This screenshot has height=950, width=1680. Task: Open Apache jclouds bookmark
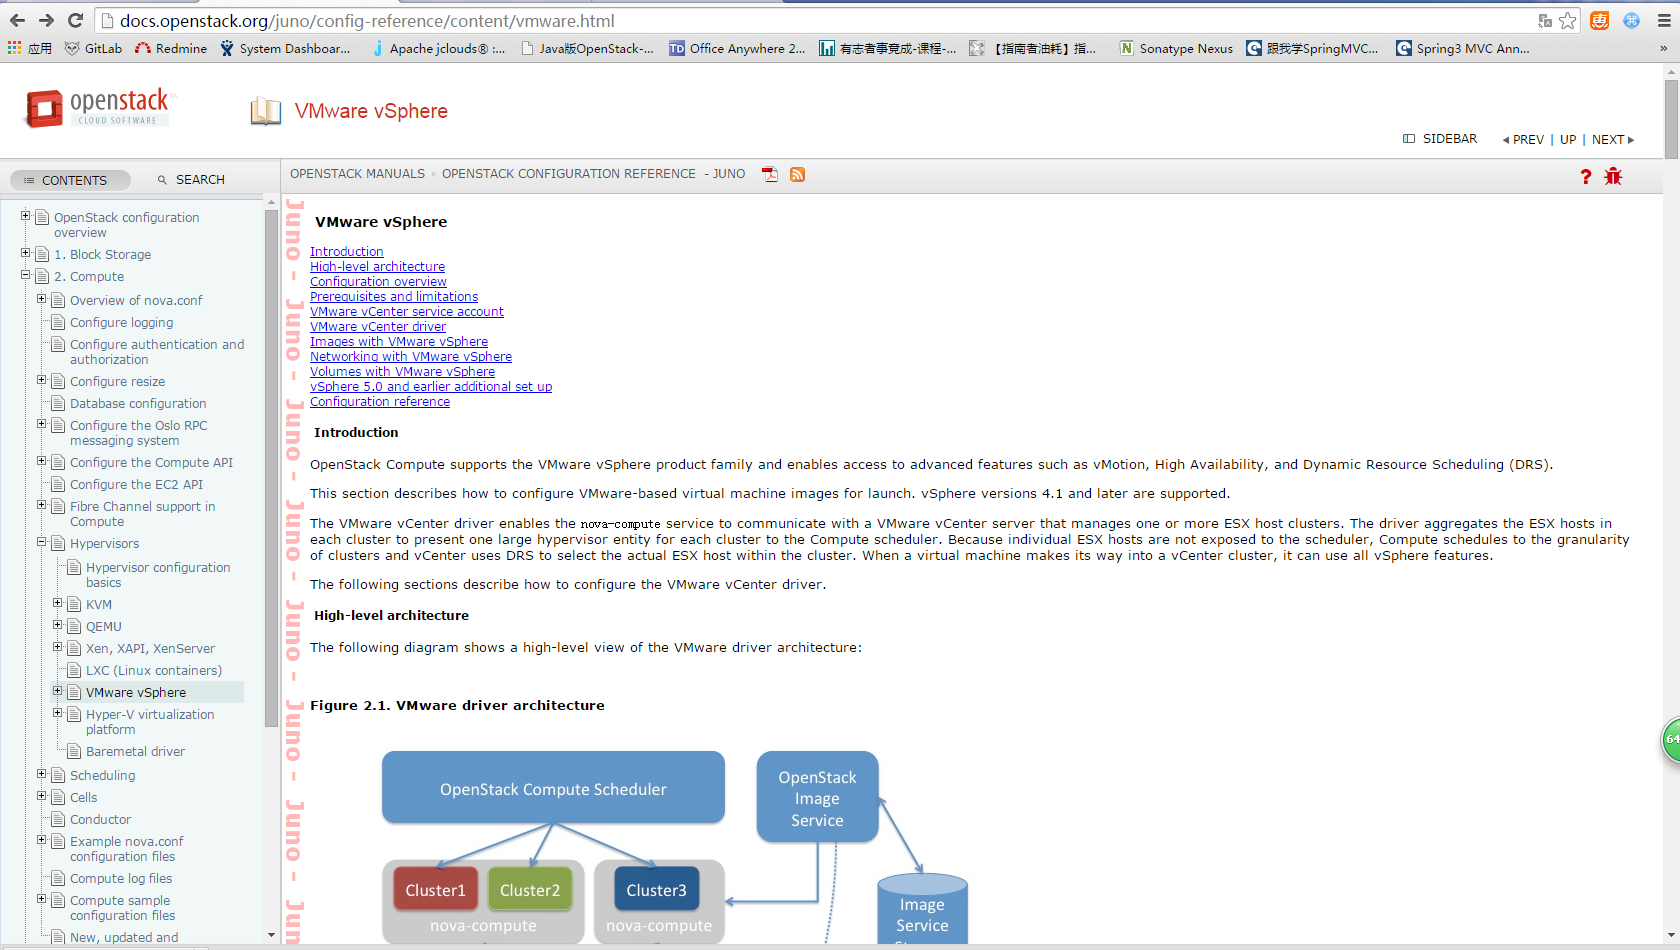click(438, 48)
